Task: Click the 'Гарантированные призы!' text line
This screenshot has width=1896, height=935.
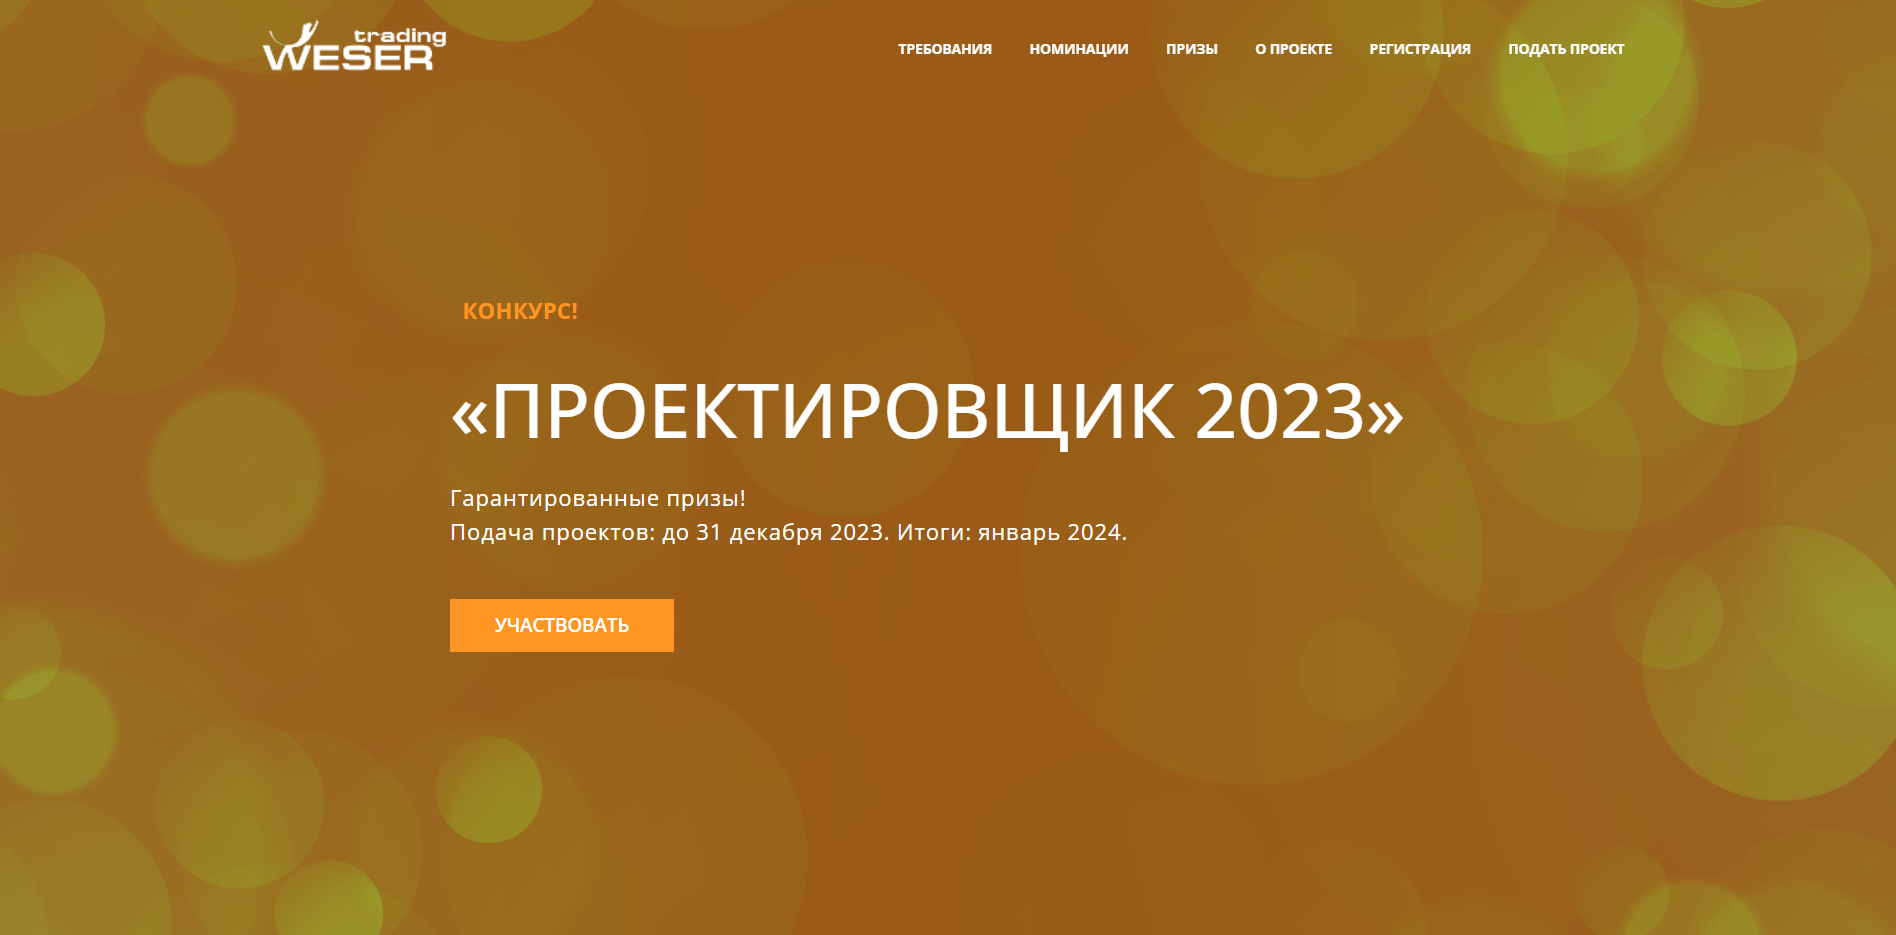Action: pyautogui.click(x=600, y=497)
